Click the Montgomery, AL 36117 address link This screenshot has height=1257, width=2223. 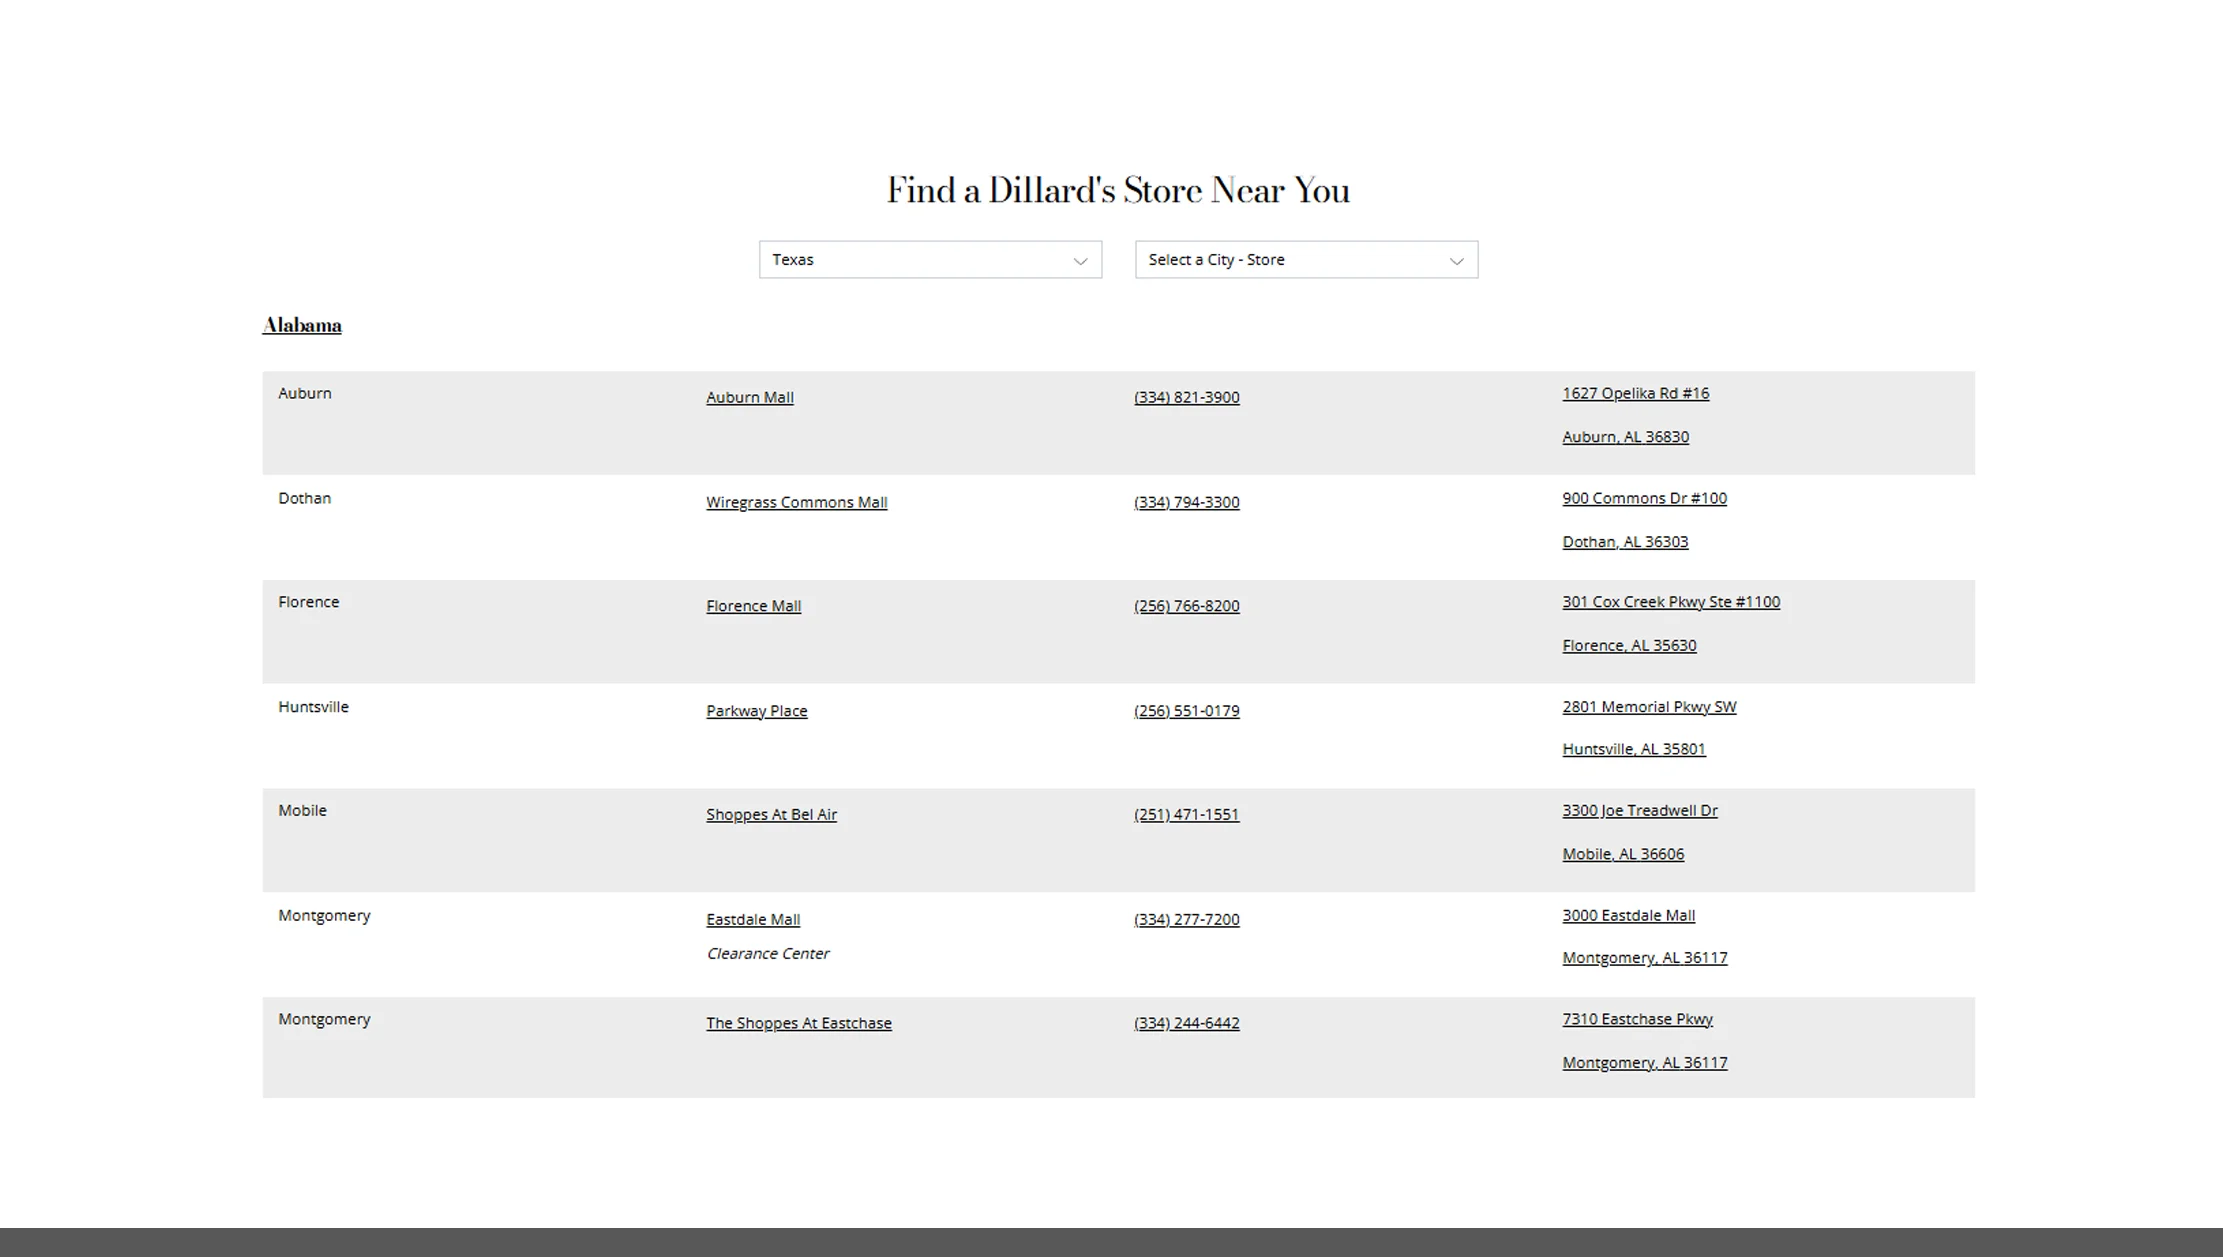(1644, 1062)
